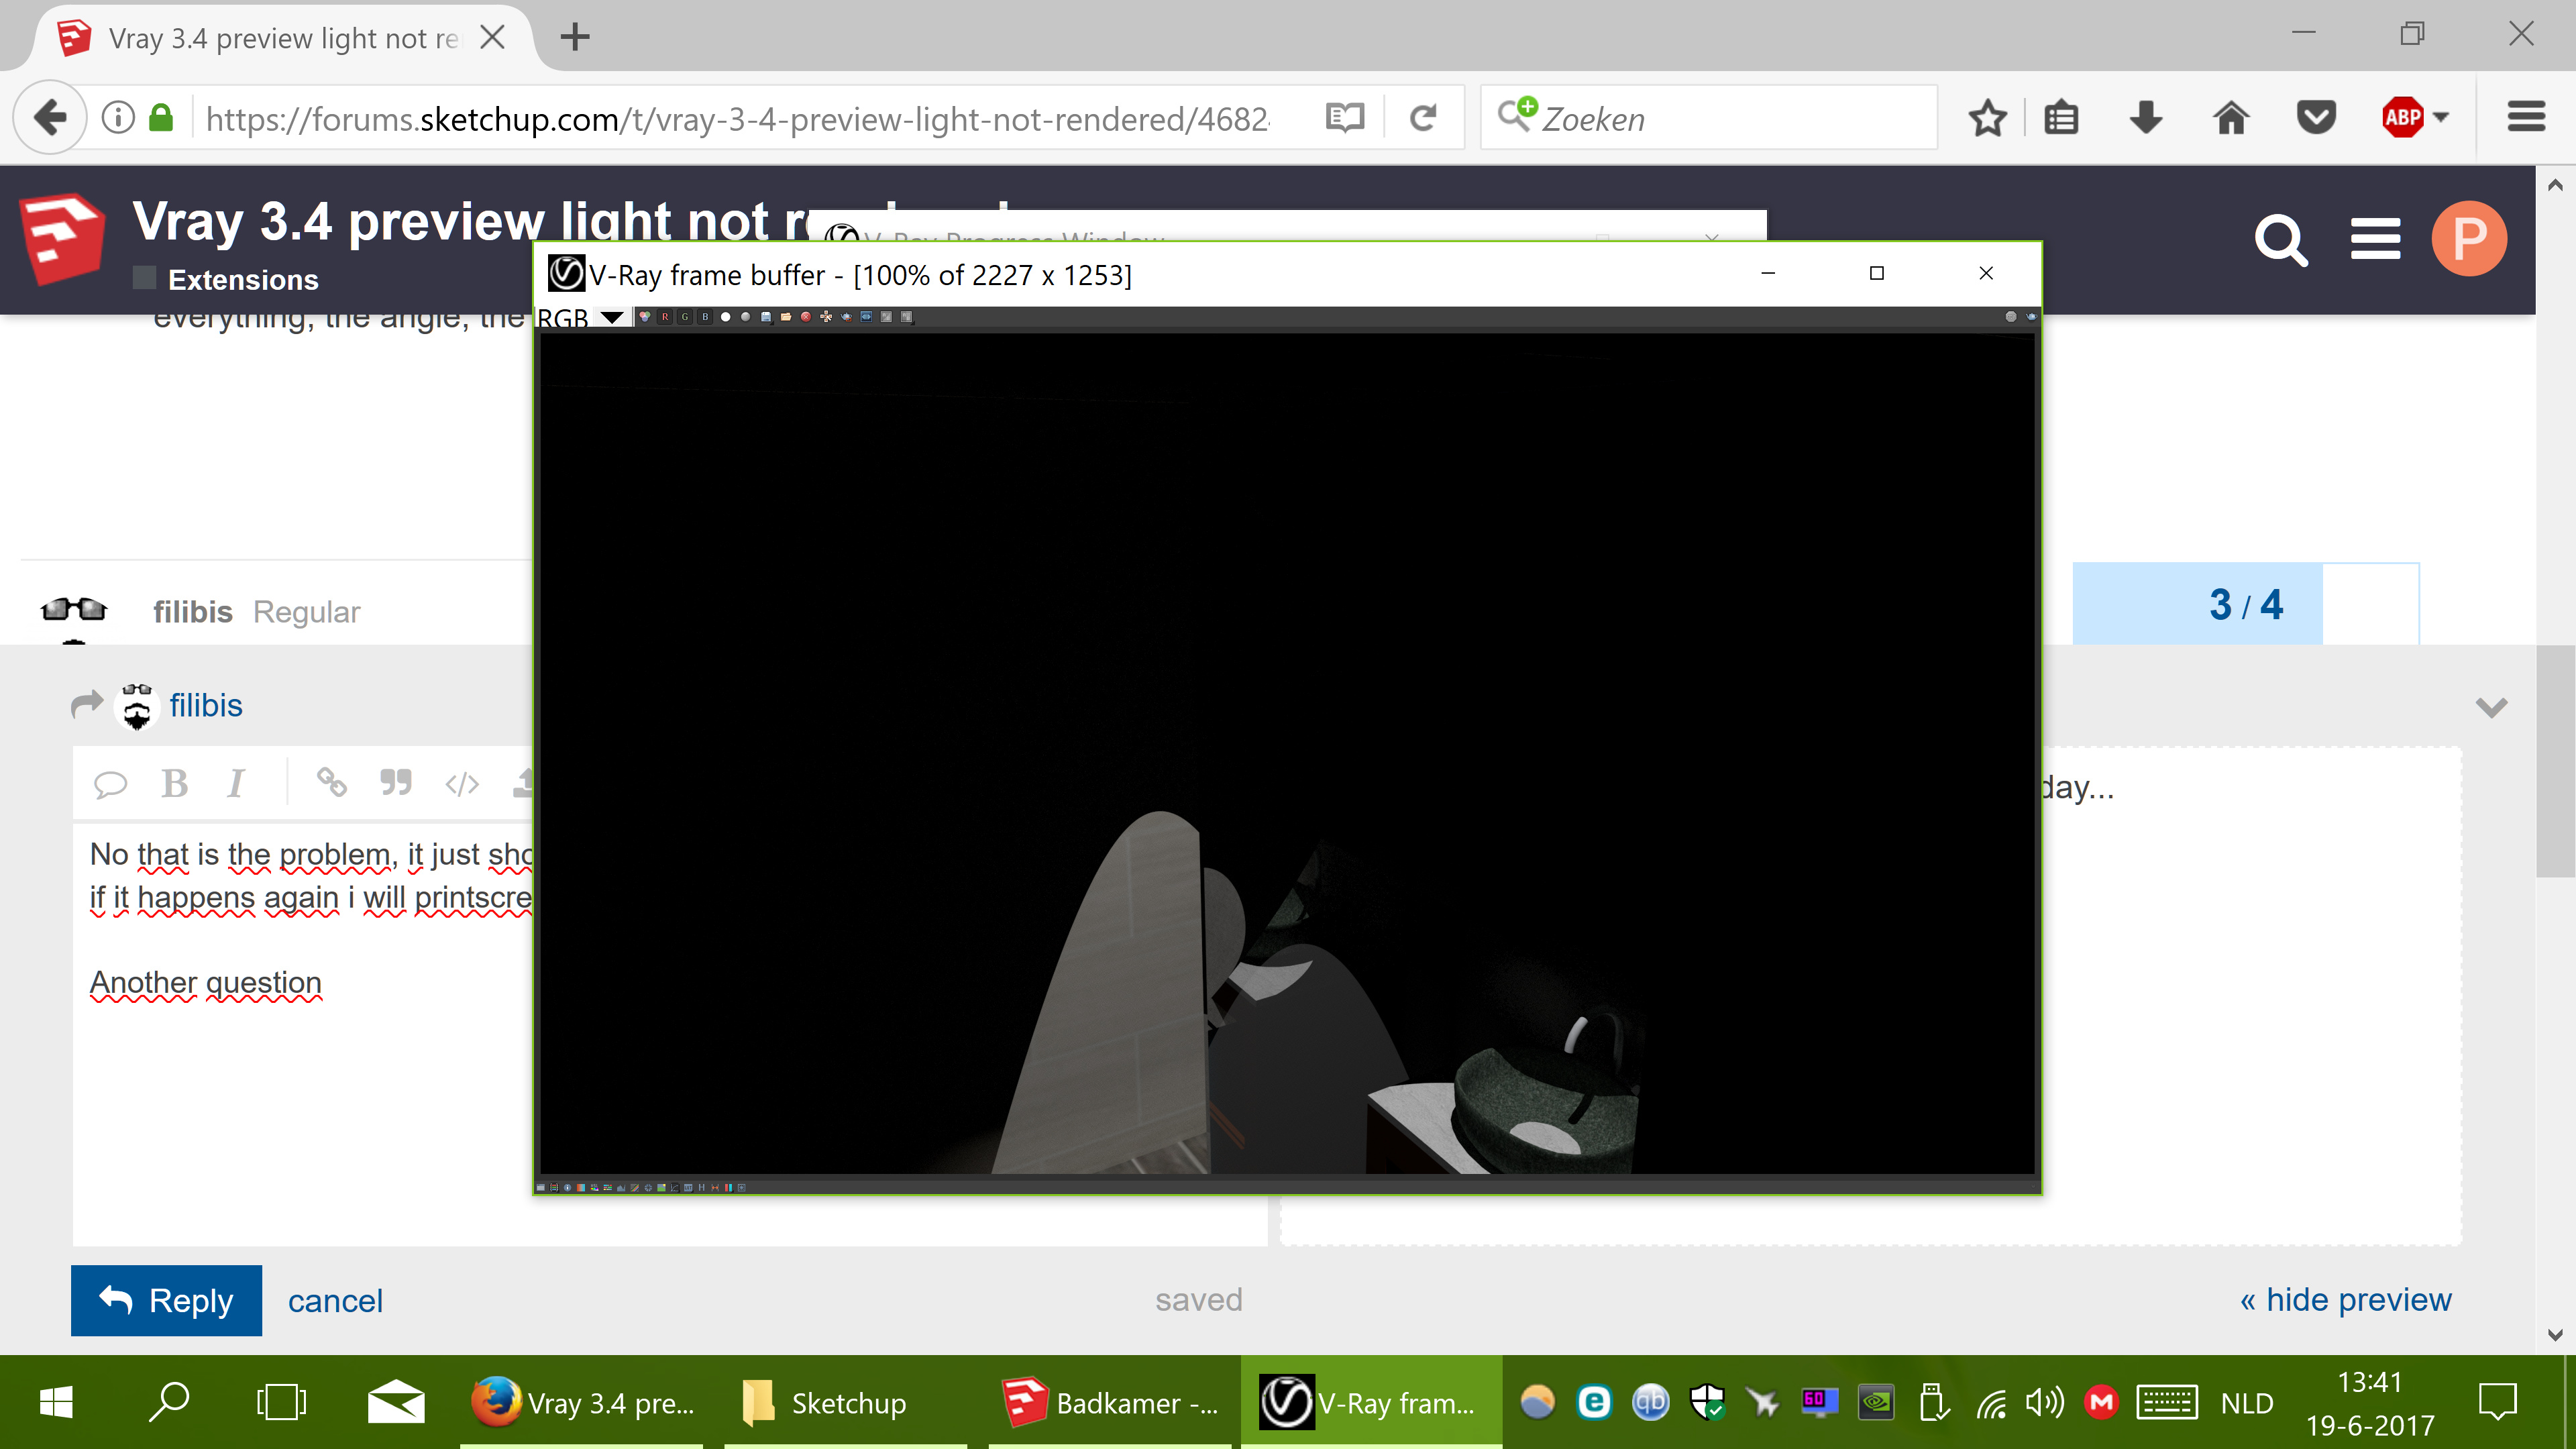Toggle reader view book icon
2576x1449 pixels.
[x=1344, y=118]
